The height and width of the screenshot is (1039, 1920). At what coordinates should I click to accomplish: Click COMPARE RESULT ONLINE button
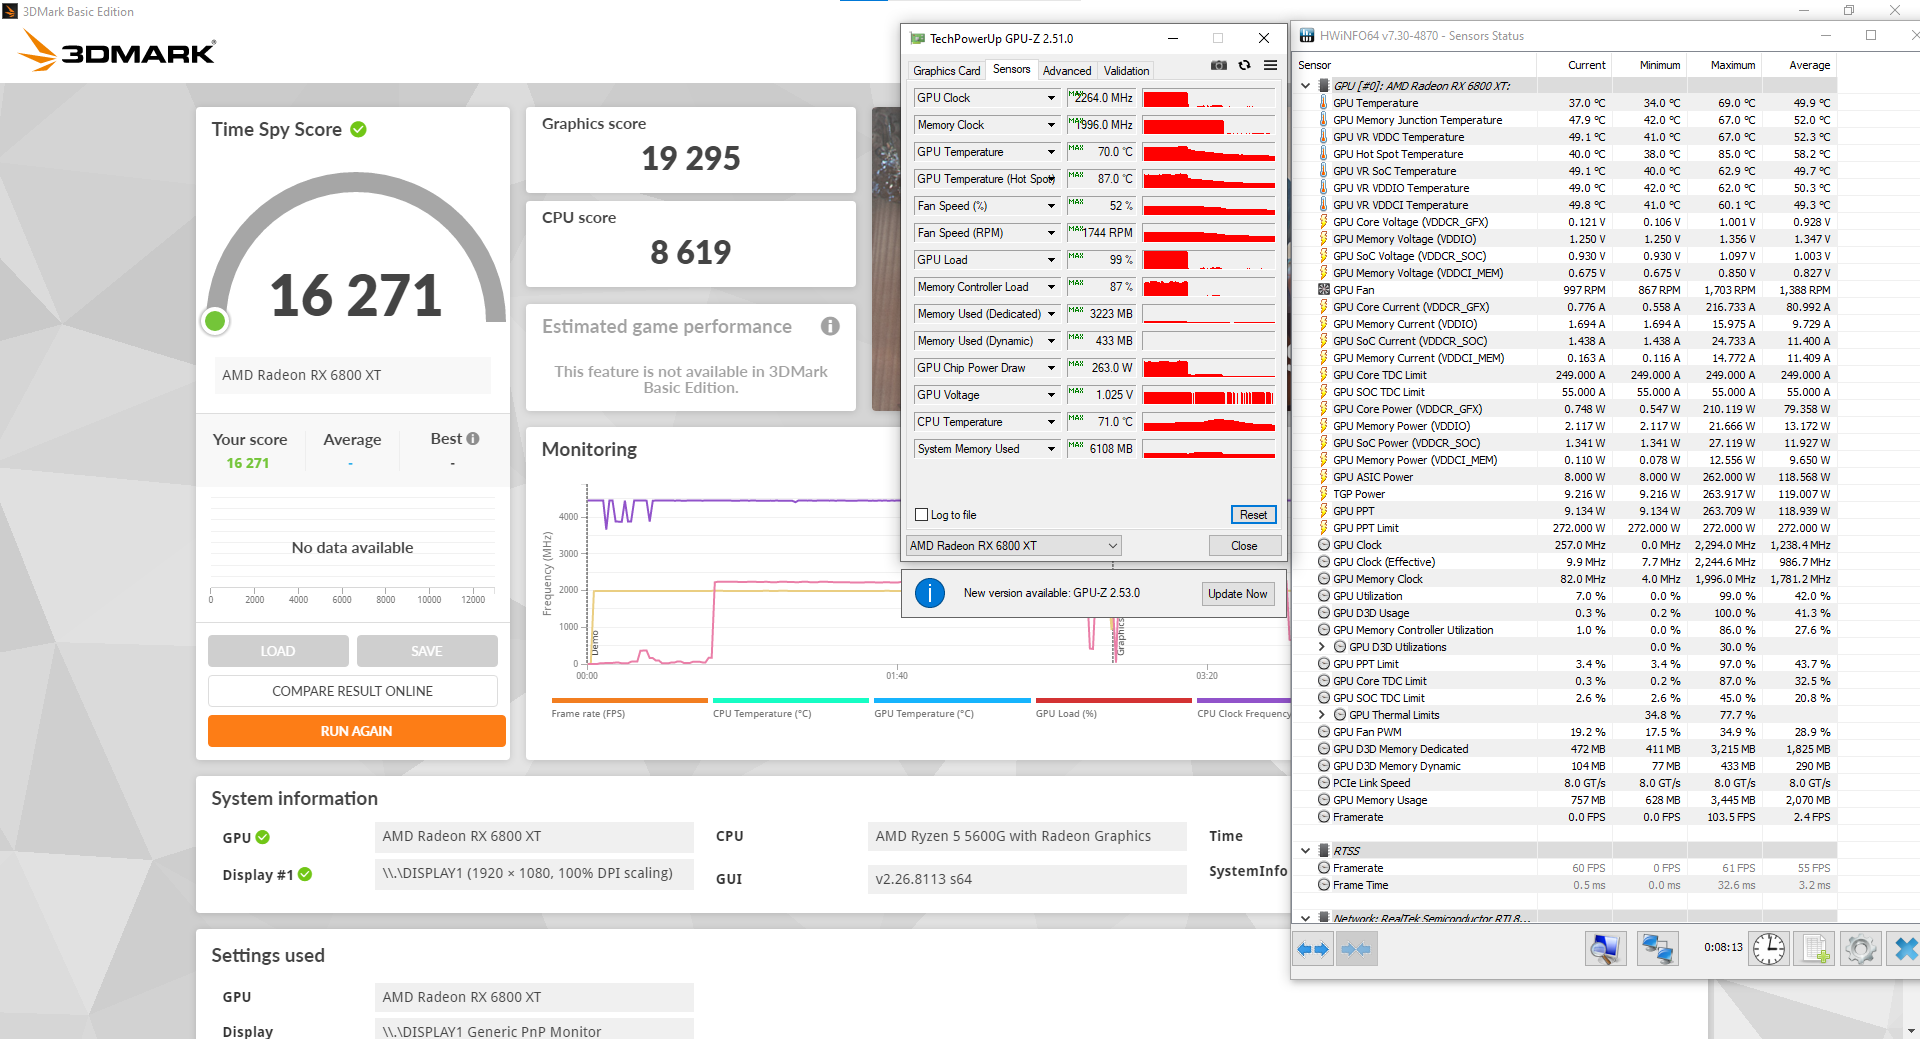352,691
